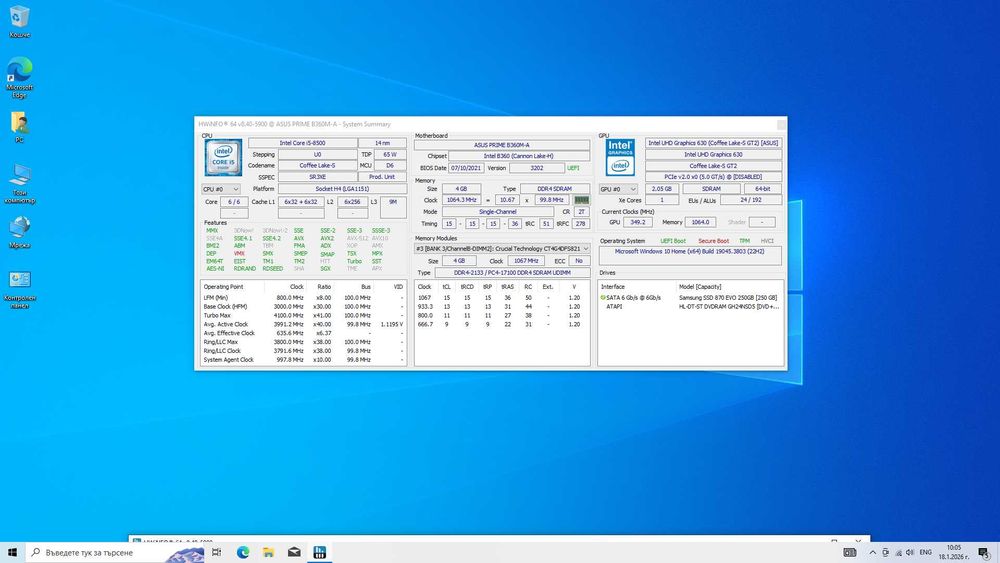Click the green UEFI label by BIOS version
1000x563 pixels.
pyautogui.click(x=573, y=168)
